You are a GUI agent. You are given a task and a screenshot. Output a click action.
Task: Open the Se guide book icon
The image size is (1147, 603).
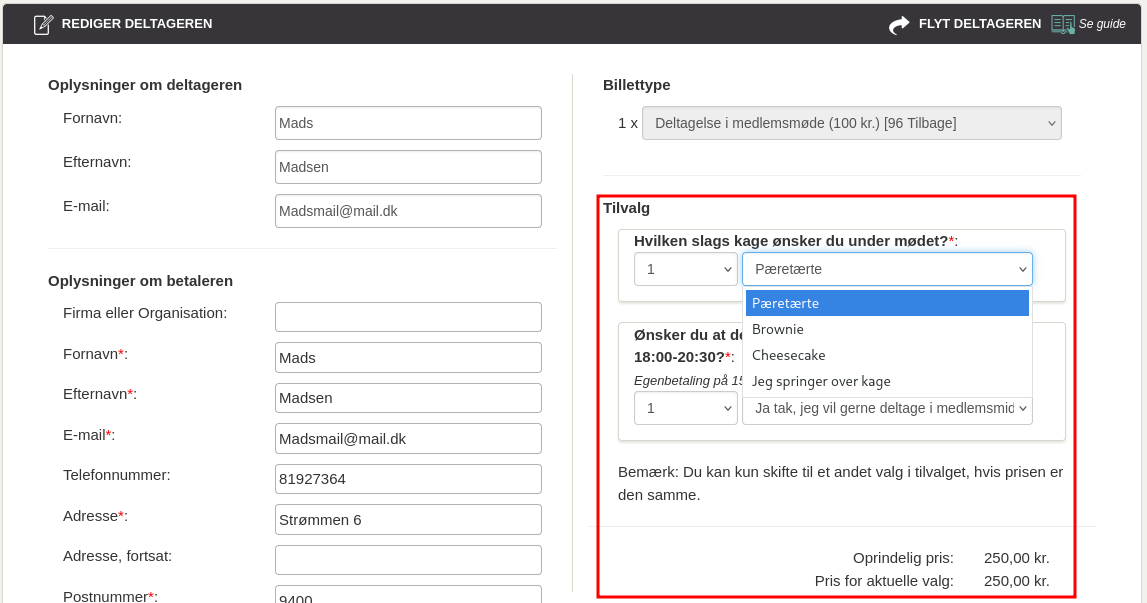tap(1062, 24)
